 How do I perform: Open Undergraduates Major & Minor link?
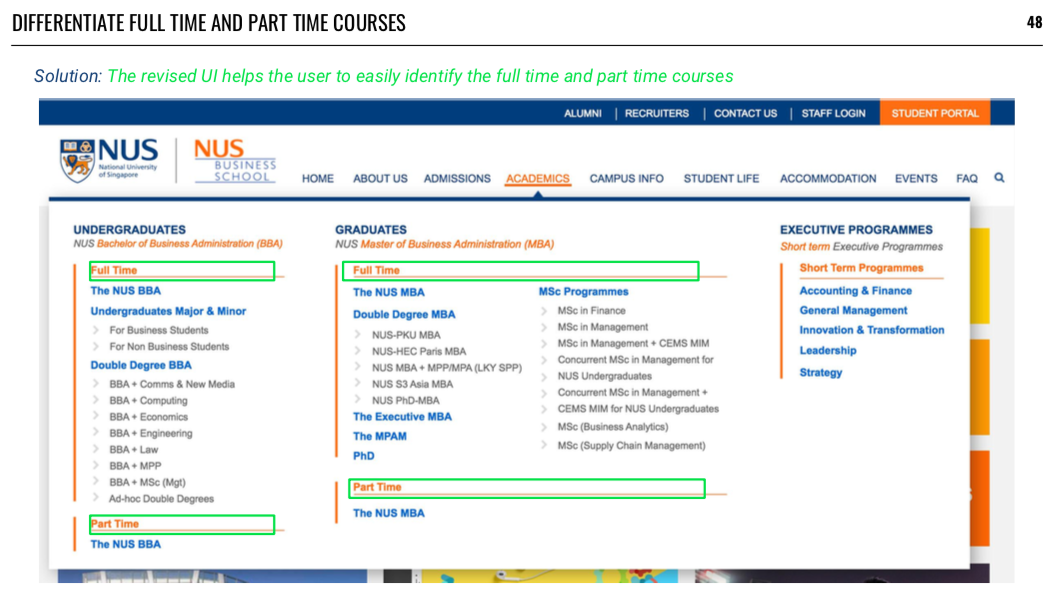(168, 311)
